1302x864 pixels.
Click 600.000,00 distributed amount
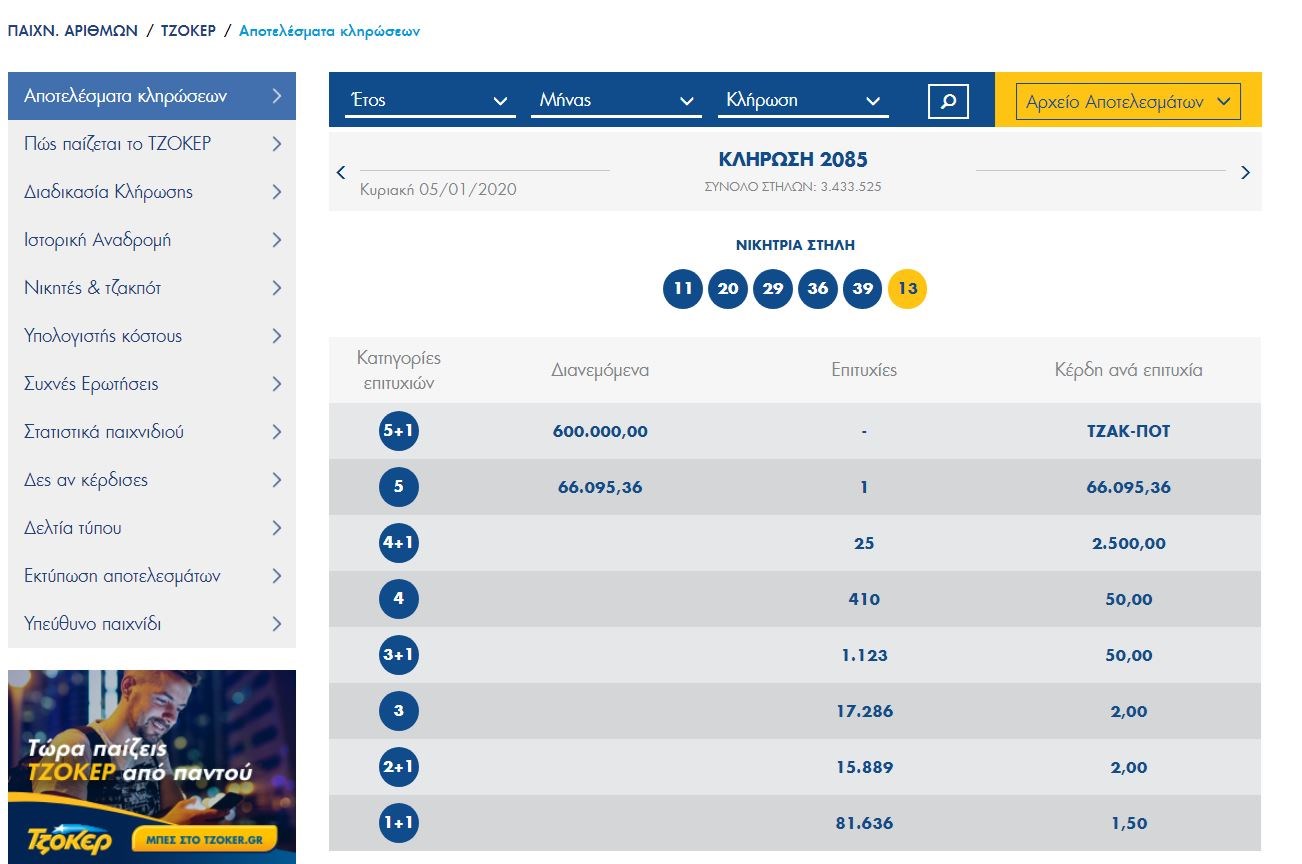tap(600, 432)
